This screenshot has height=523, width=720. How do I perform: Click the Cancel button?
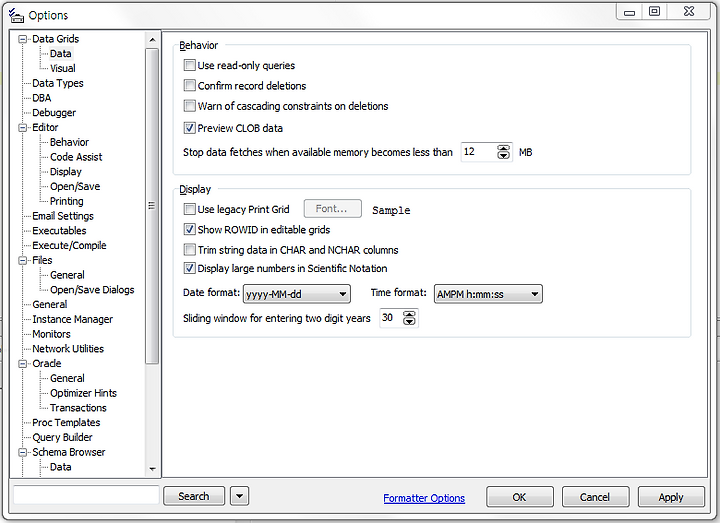click(595, 497)
